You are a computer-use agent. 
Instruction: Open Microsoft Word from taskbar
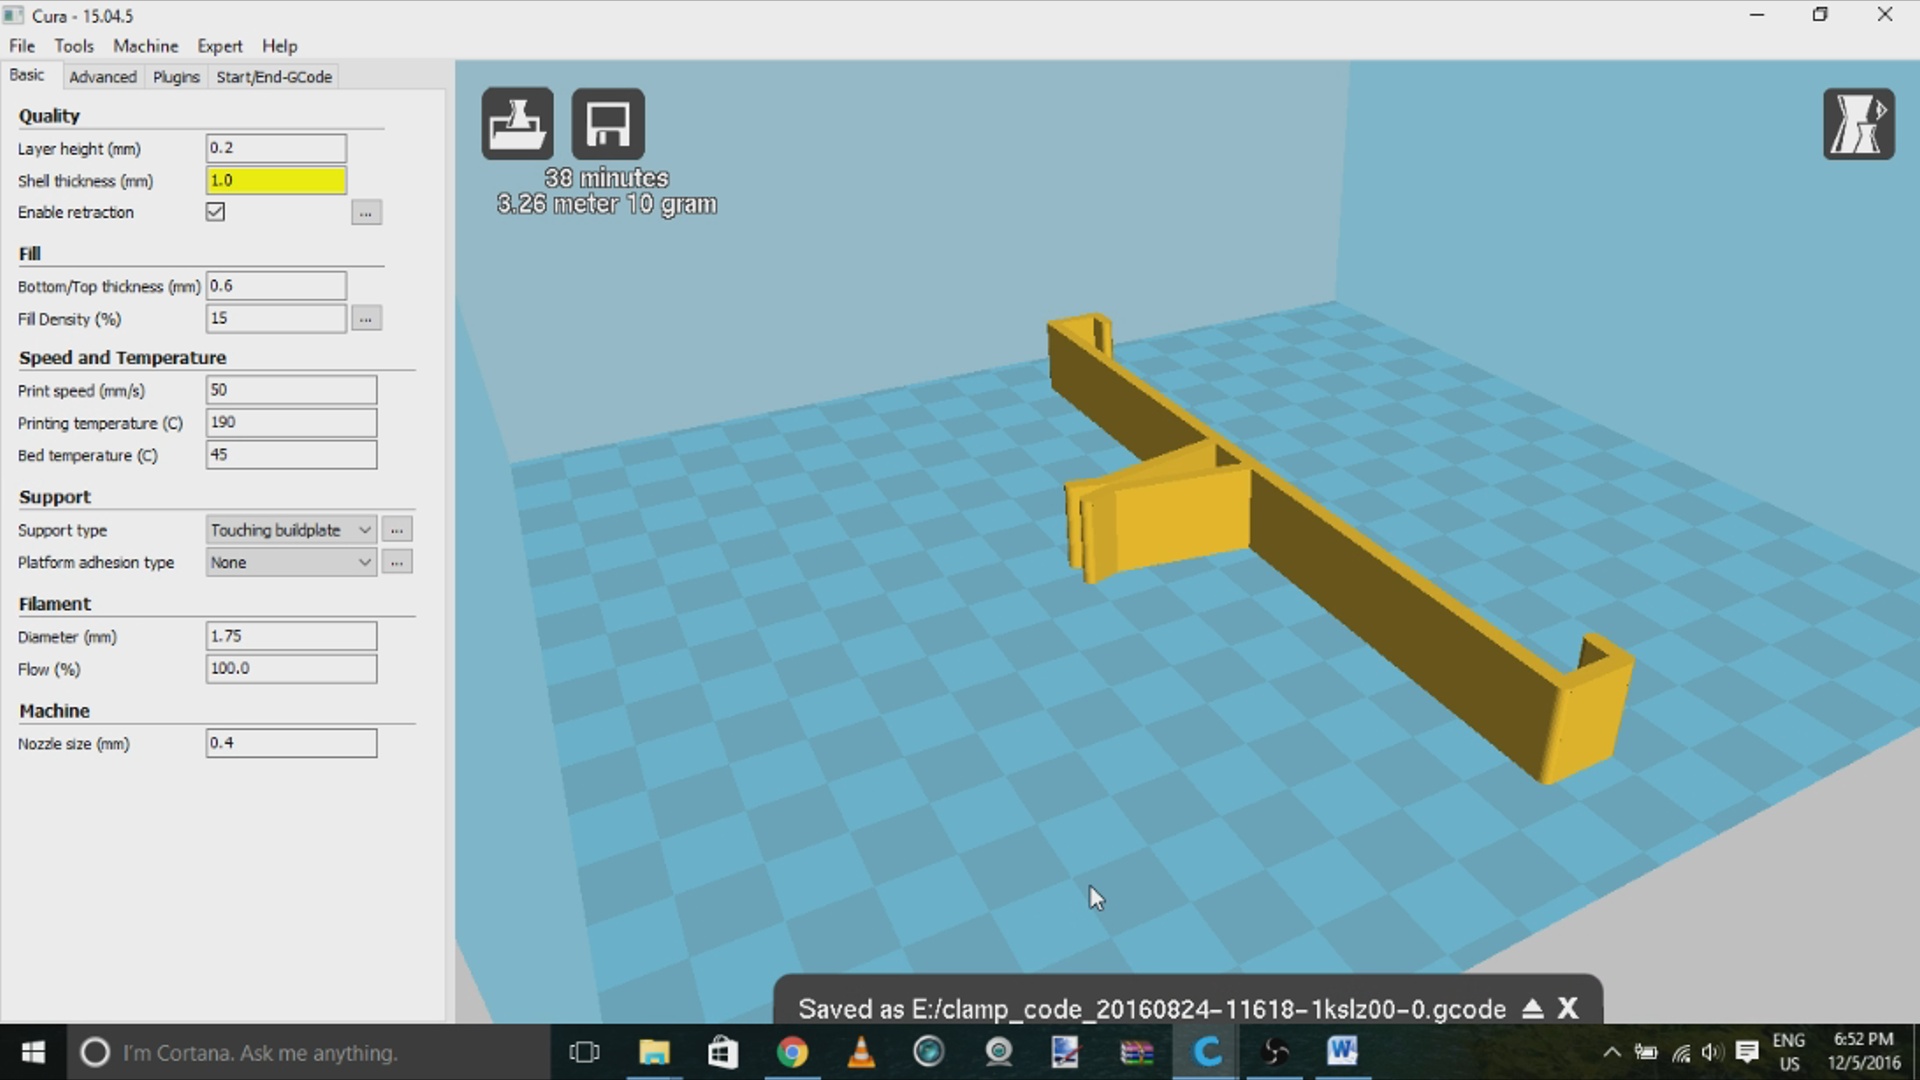[1342, 1052]
